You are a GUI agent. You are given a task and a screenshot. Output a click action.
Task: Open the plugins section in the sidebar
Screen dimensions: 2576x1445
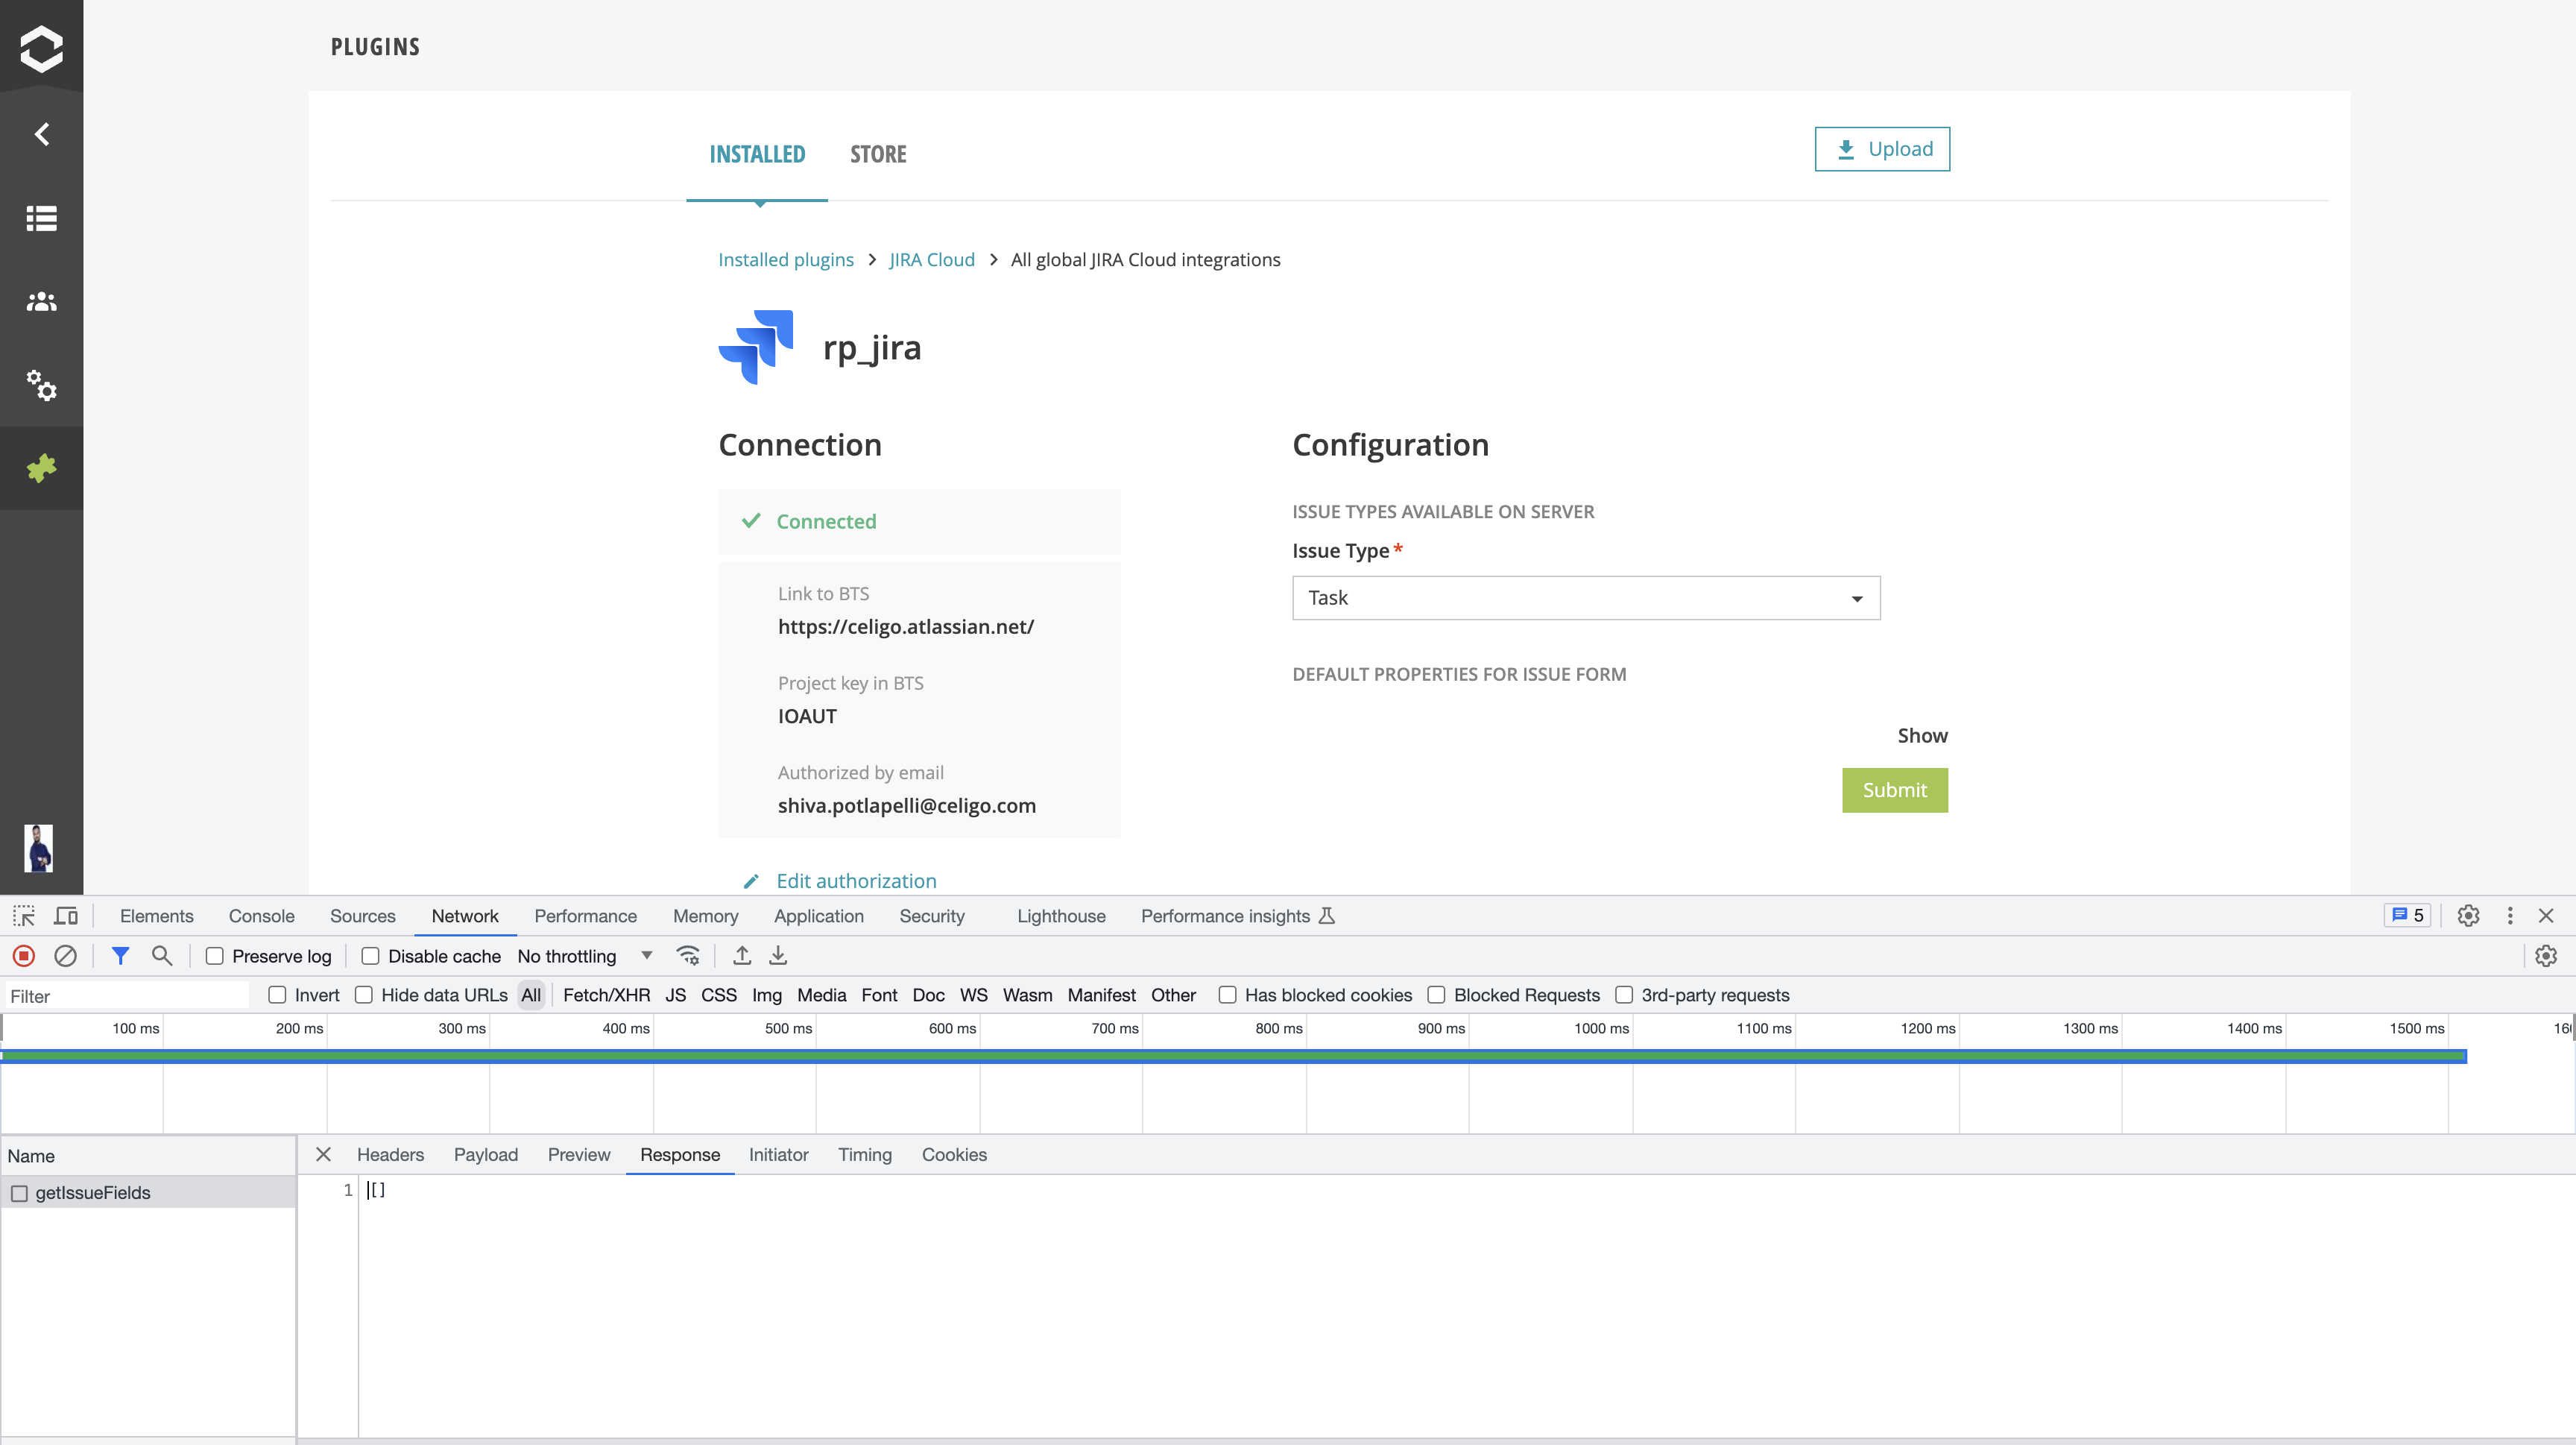[41, 468]
